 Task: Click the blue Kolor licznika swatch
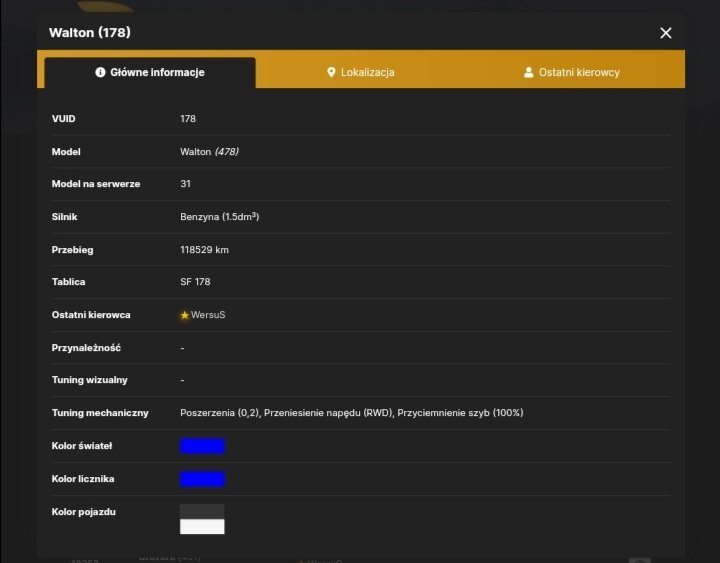[202, 479]
